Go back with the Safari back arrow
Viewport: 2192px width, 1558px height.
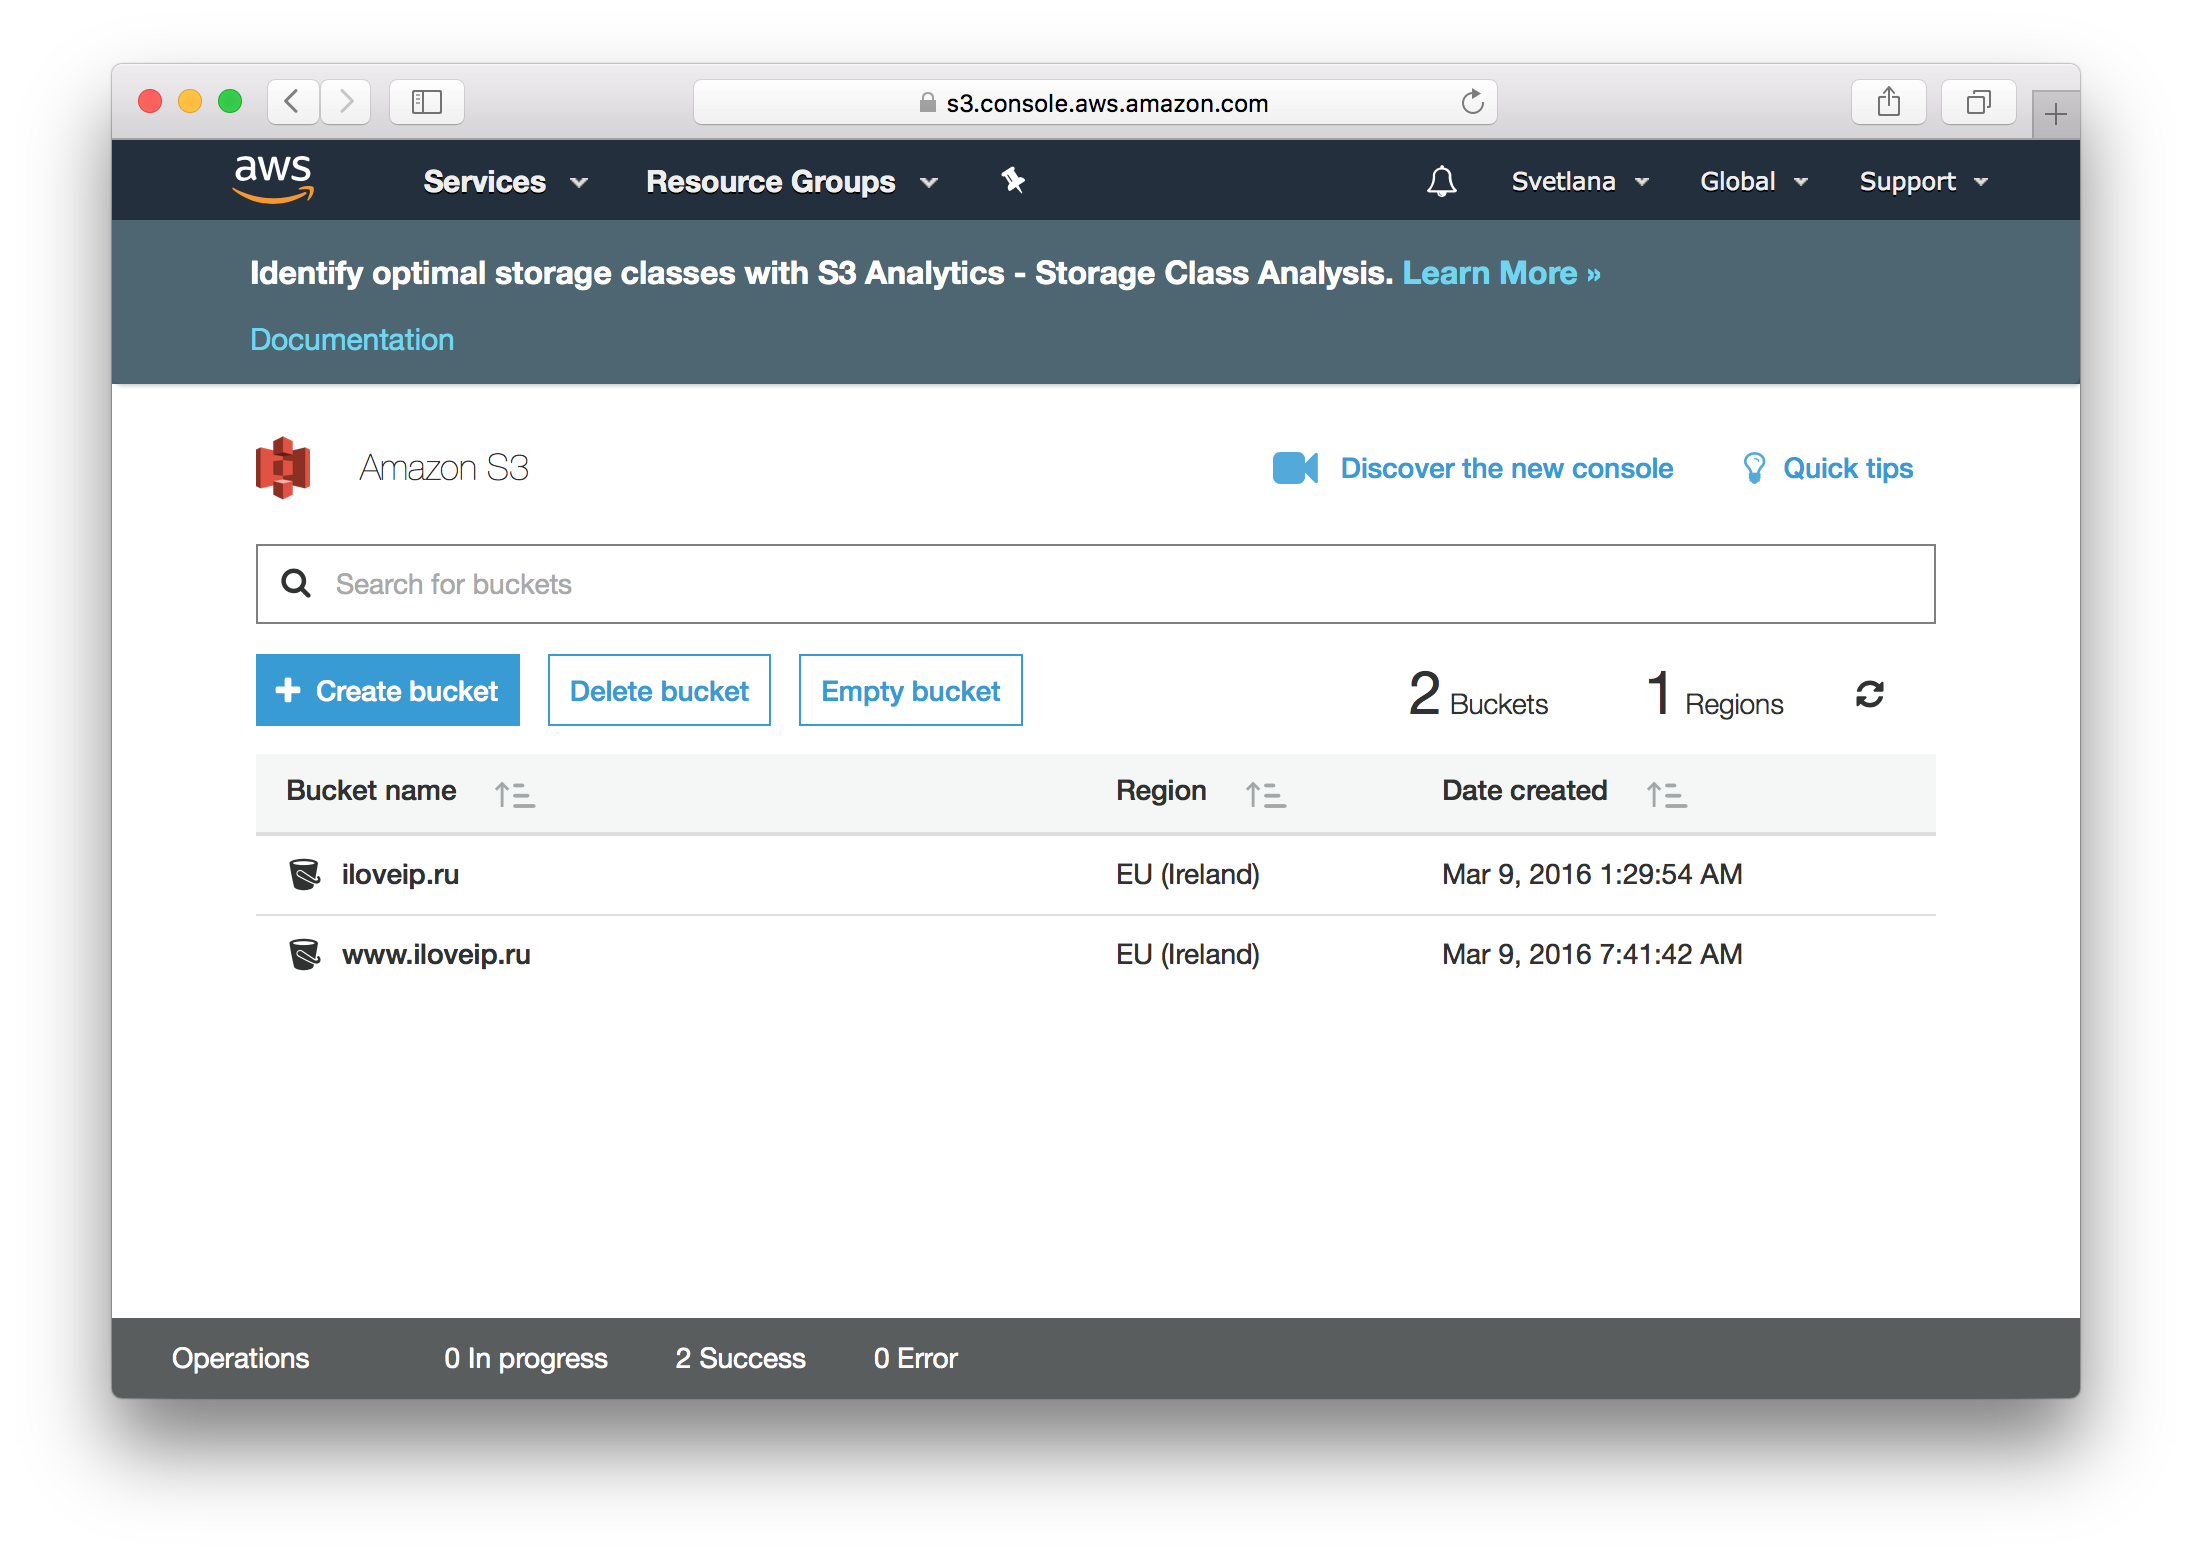point(293,101)
